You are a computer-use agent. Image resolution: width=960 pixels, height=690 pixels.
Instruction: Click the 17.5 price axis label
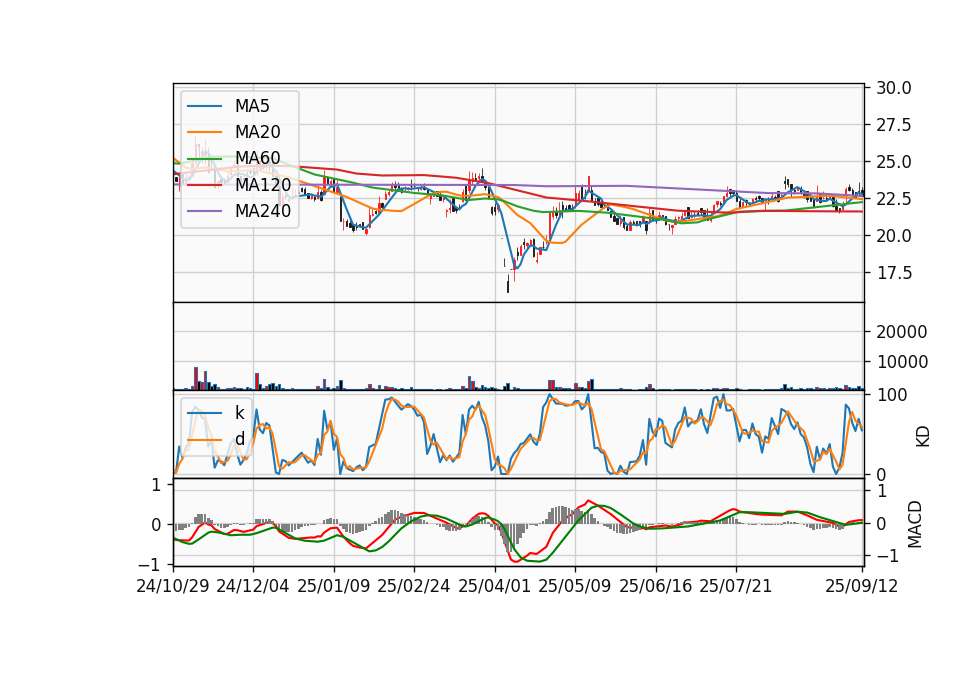(x=894, y=273)
